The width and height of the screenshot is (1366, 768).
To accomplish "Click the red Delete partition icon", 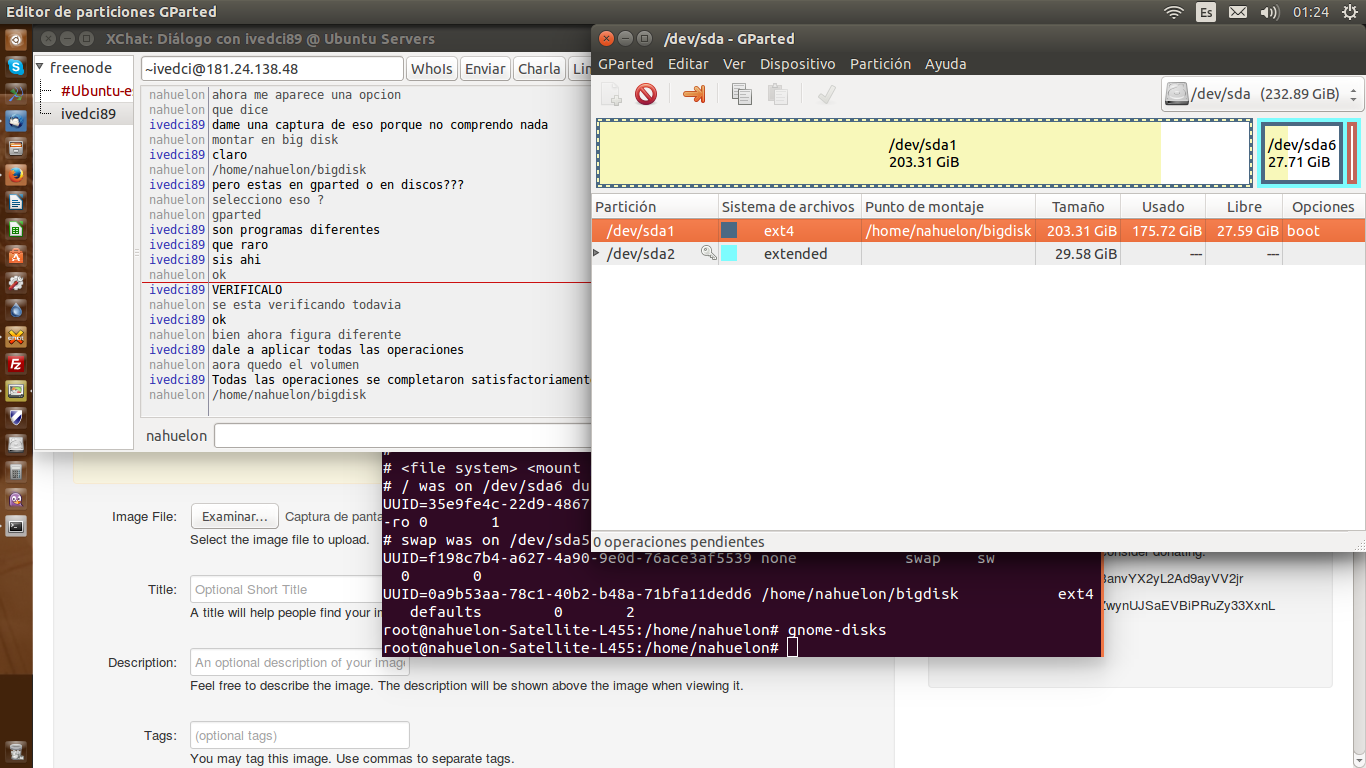I will coord(646,95).
